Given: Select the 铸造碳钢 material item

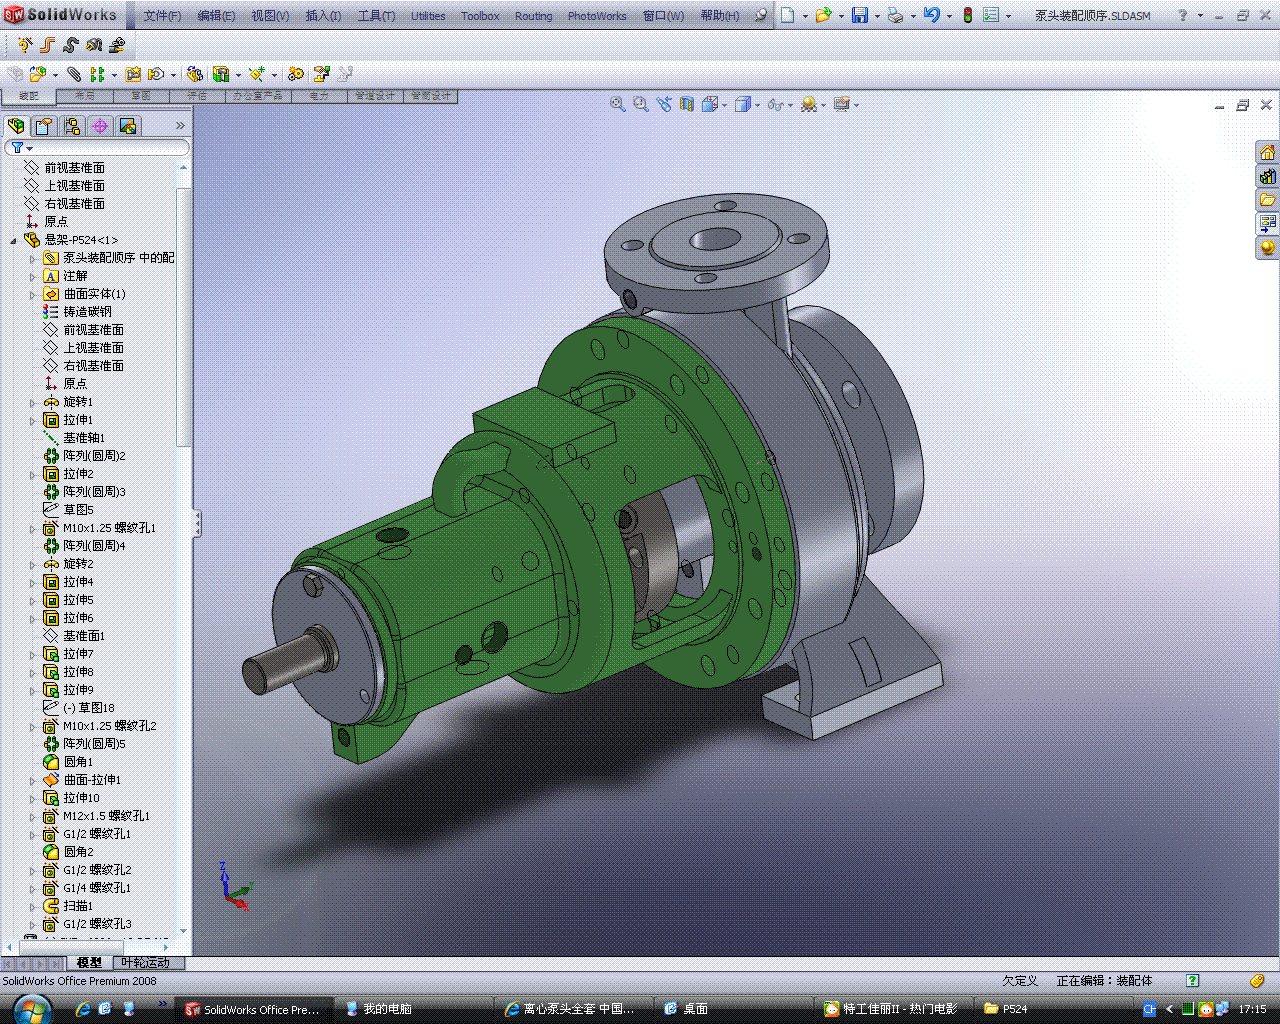Looking at the screenshot, I should coord(78,312).
